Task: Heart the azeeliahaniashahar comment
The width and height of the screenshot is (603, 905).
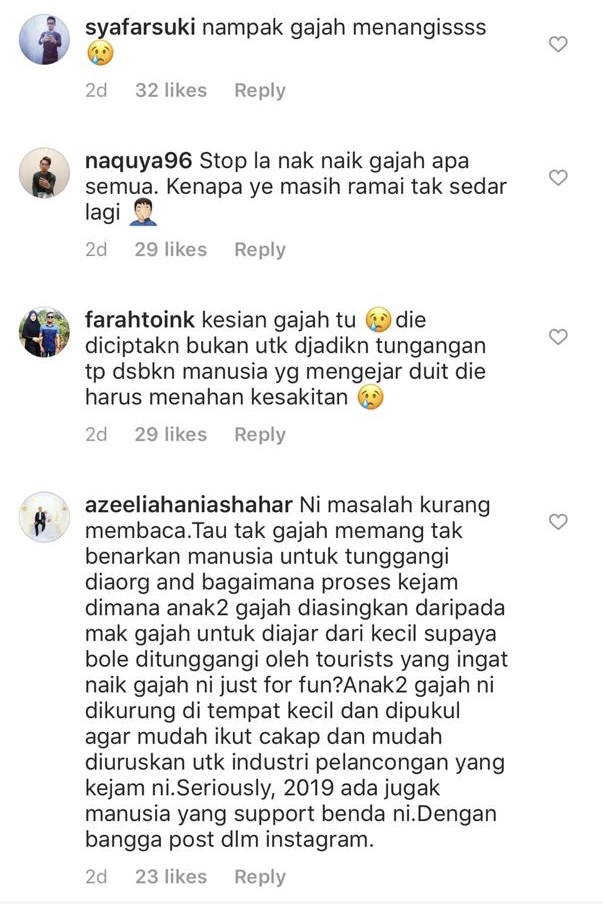Action: click(x=558, y=522)
